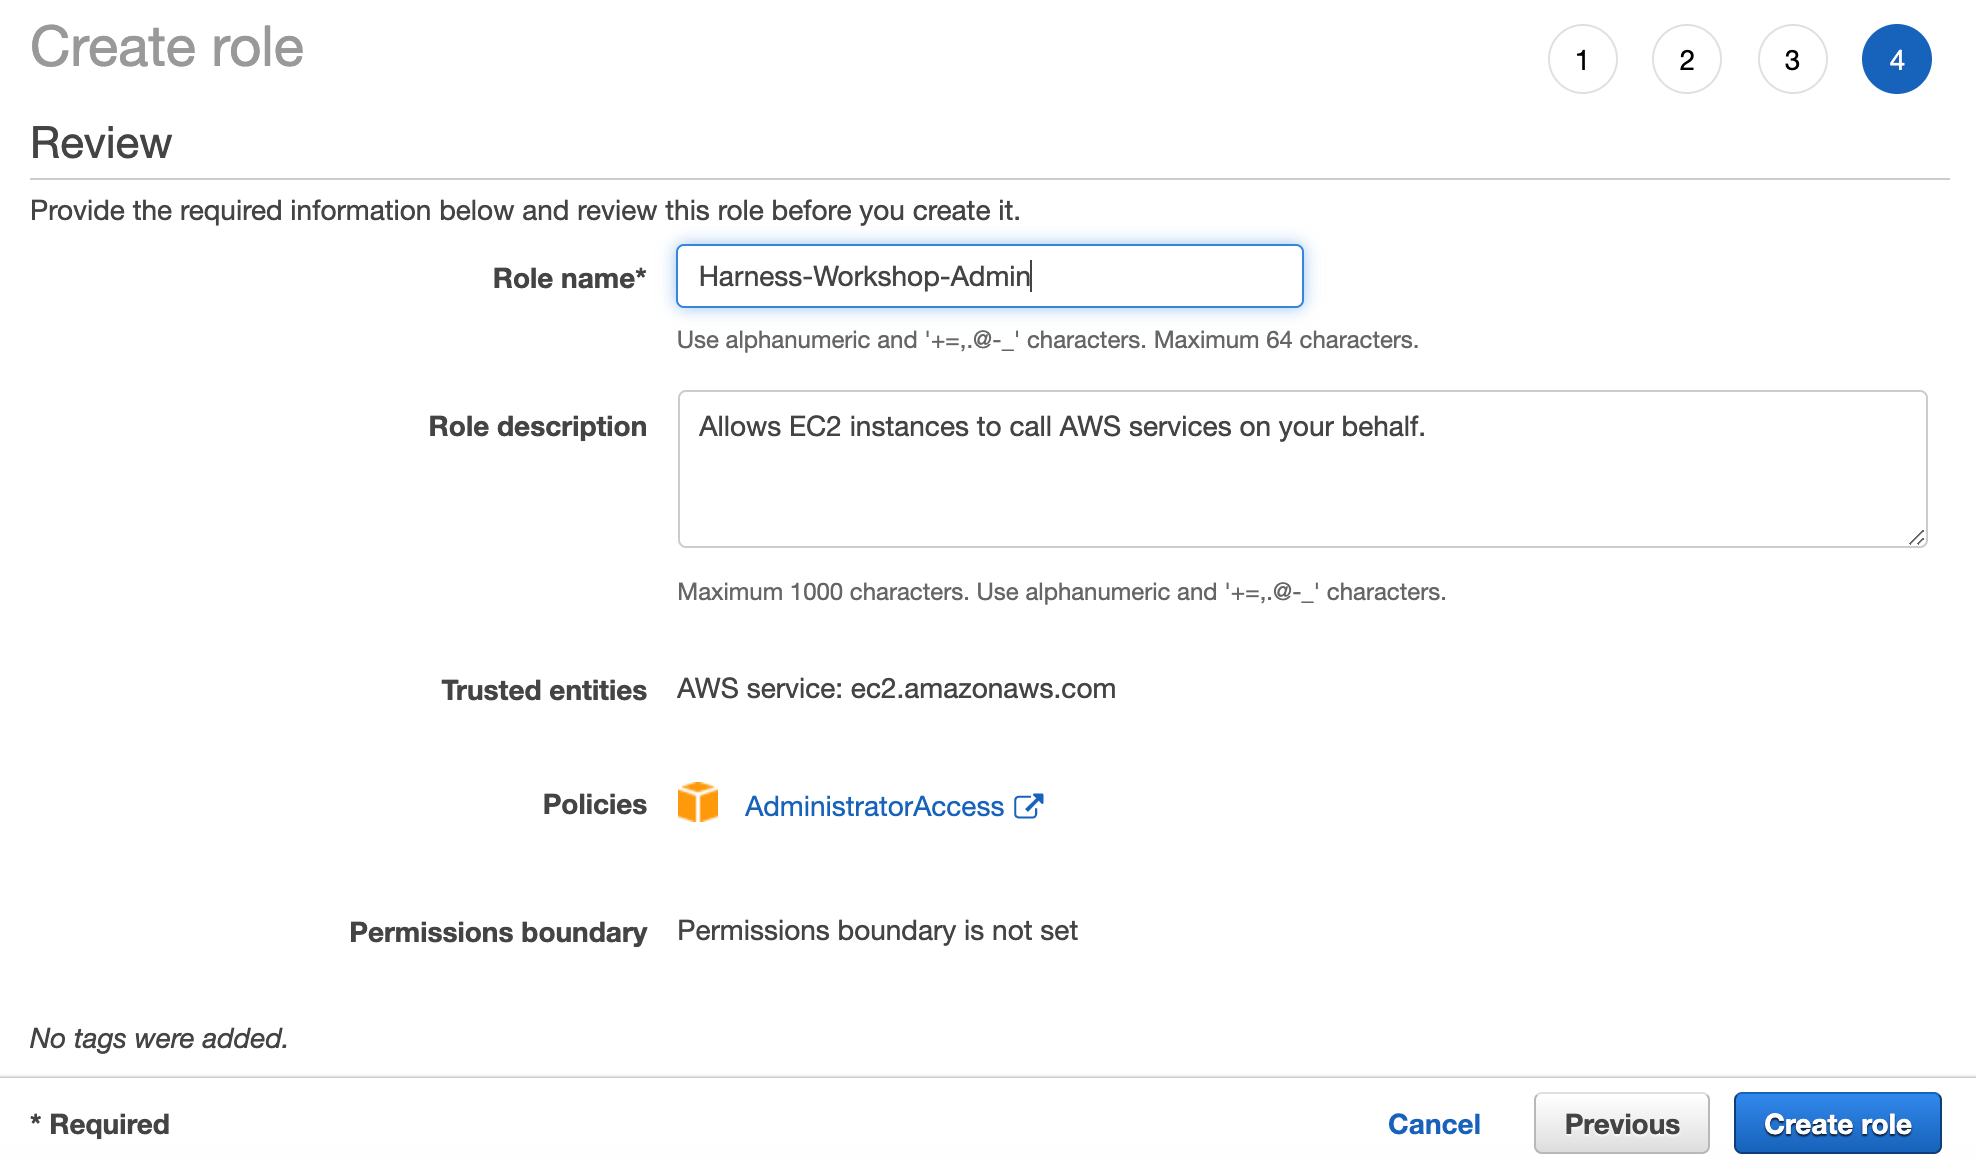The height and width of the screenshot is (1158, 1976).
Task: Go back with the Previous button
Action: [x=1622, y=1124]
